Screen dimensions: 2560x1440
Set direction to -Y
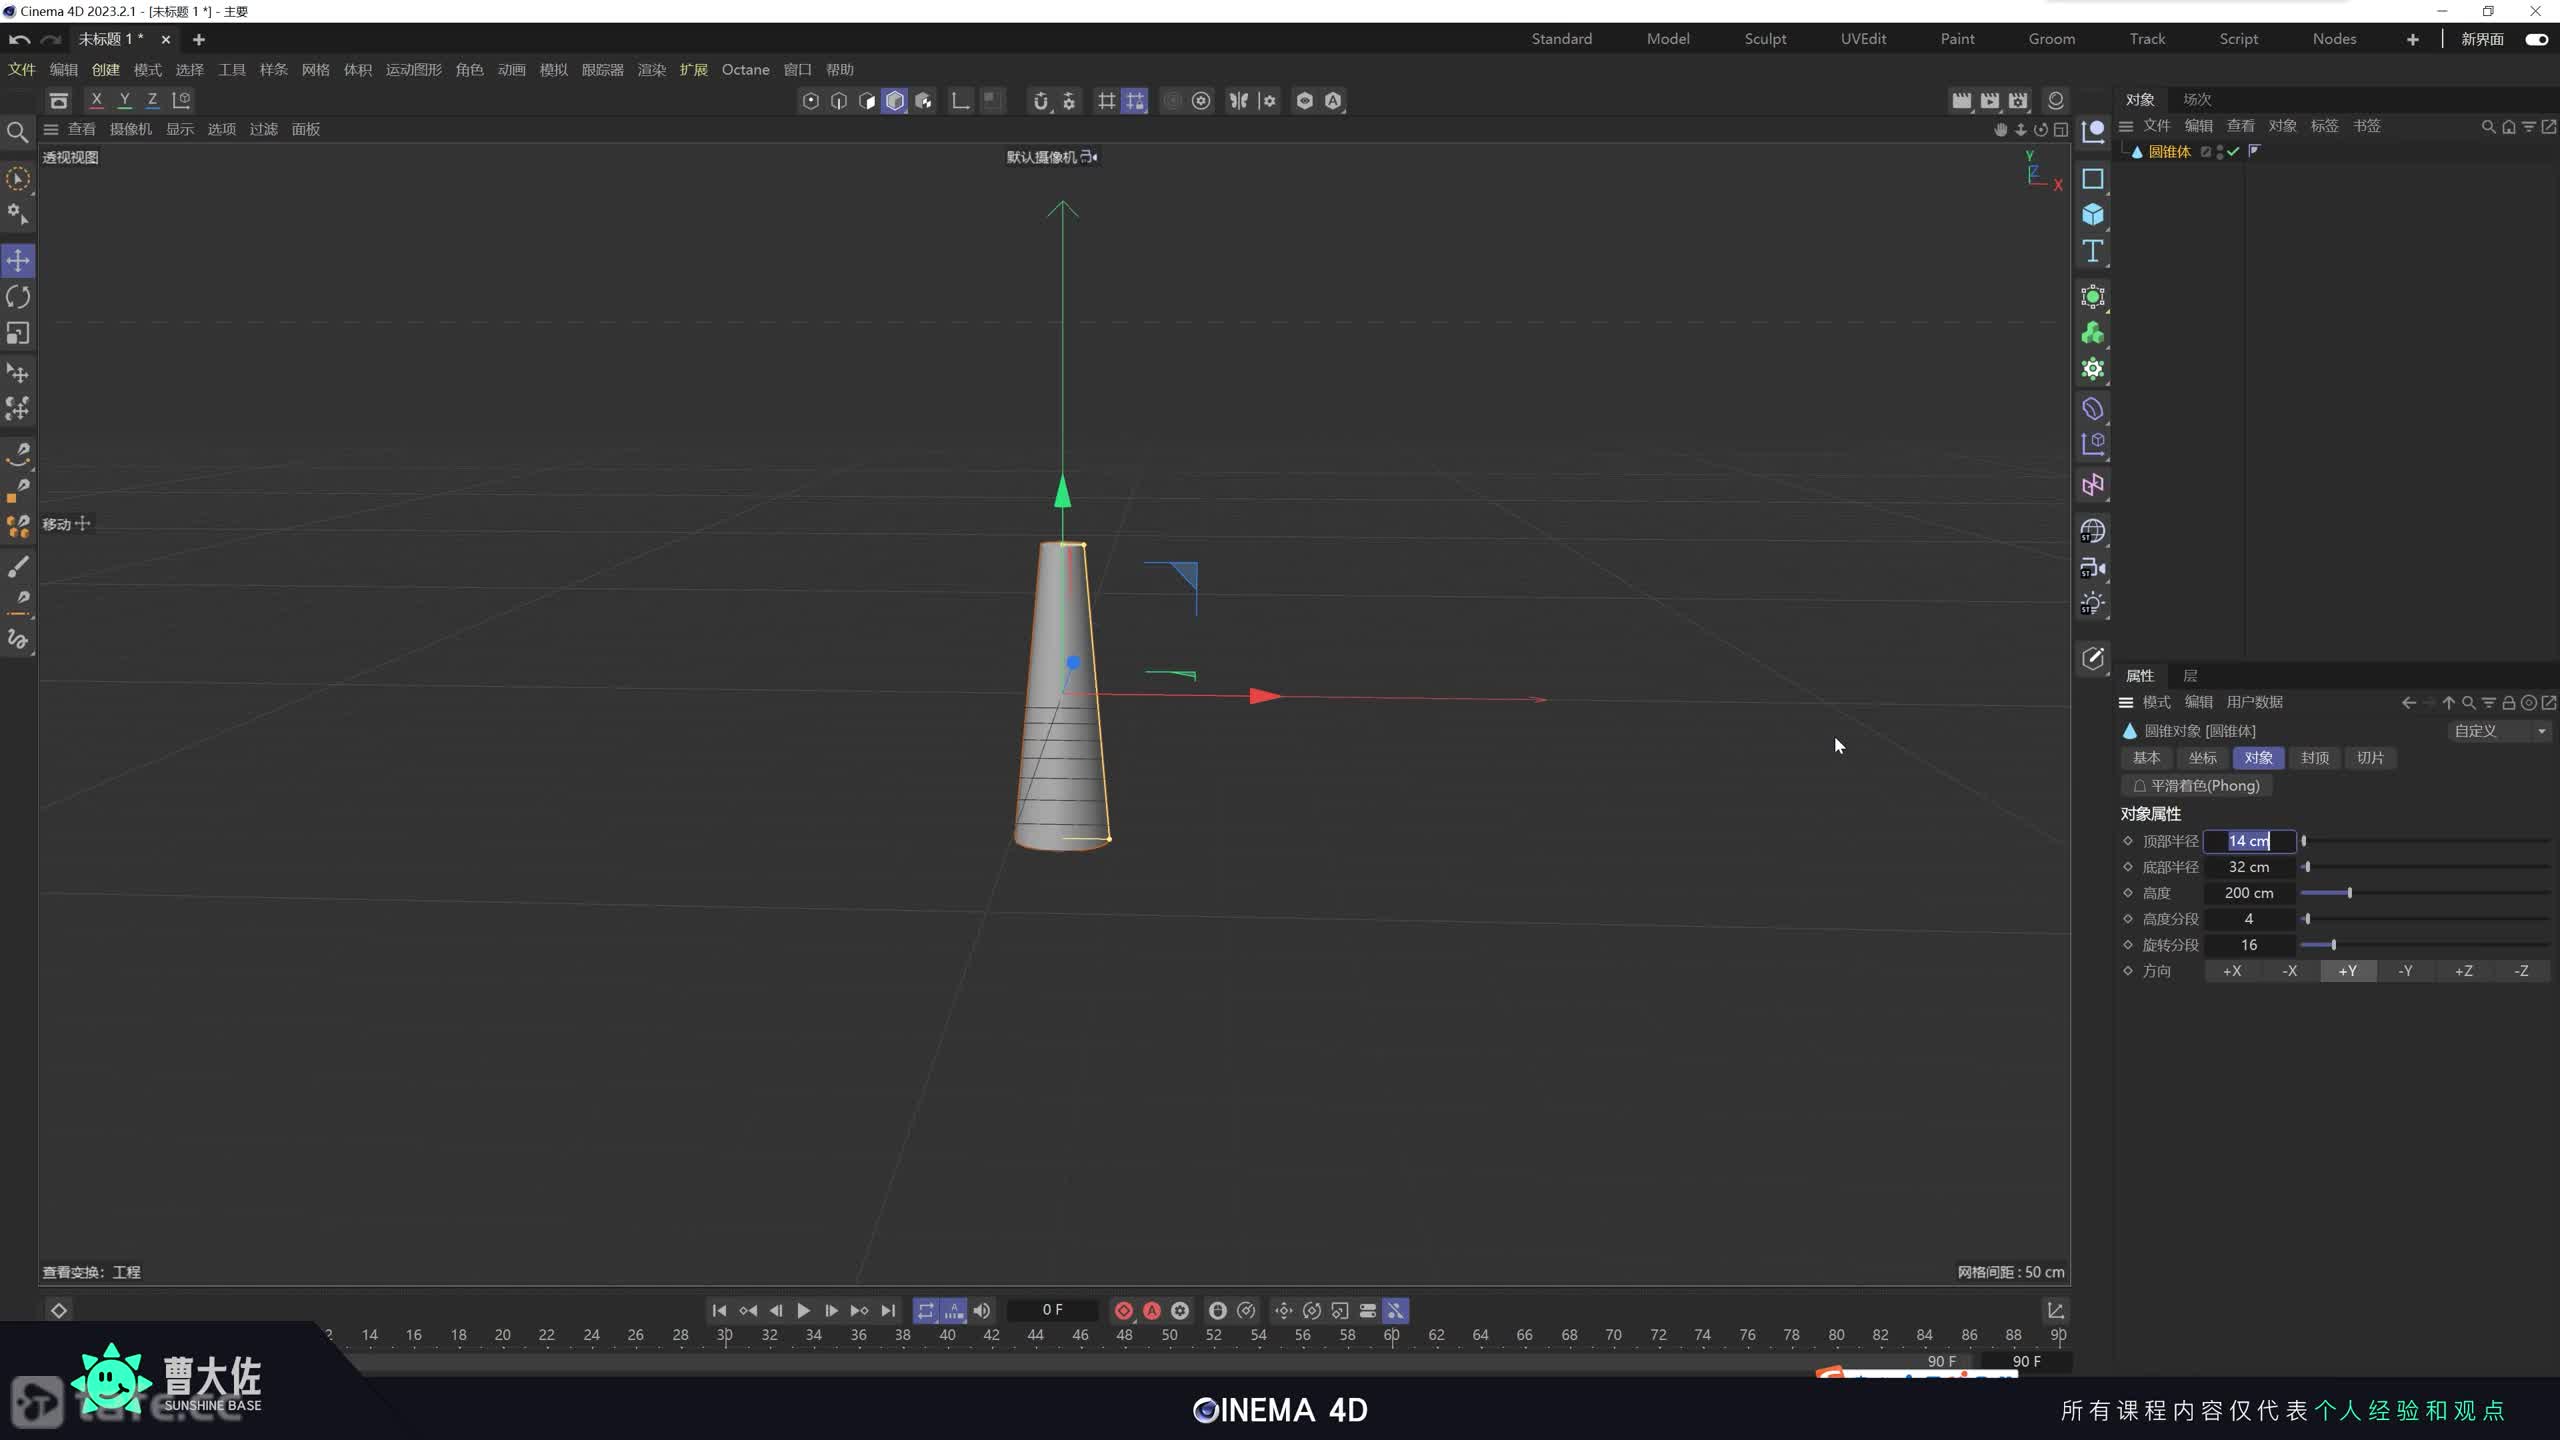coord(2405,971)
